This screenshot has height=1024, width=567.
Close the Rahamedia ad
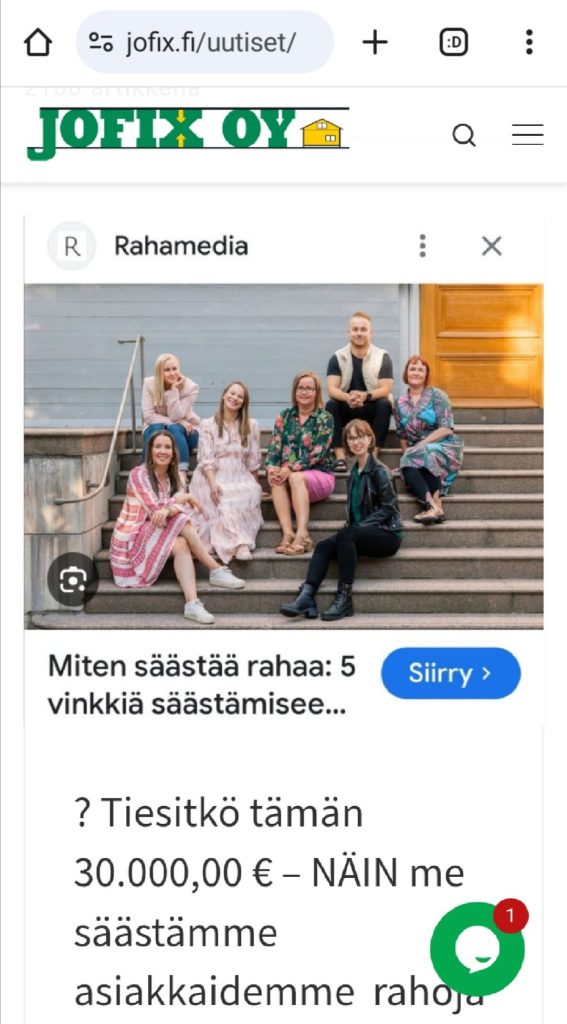[x=491, y=246]
